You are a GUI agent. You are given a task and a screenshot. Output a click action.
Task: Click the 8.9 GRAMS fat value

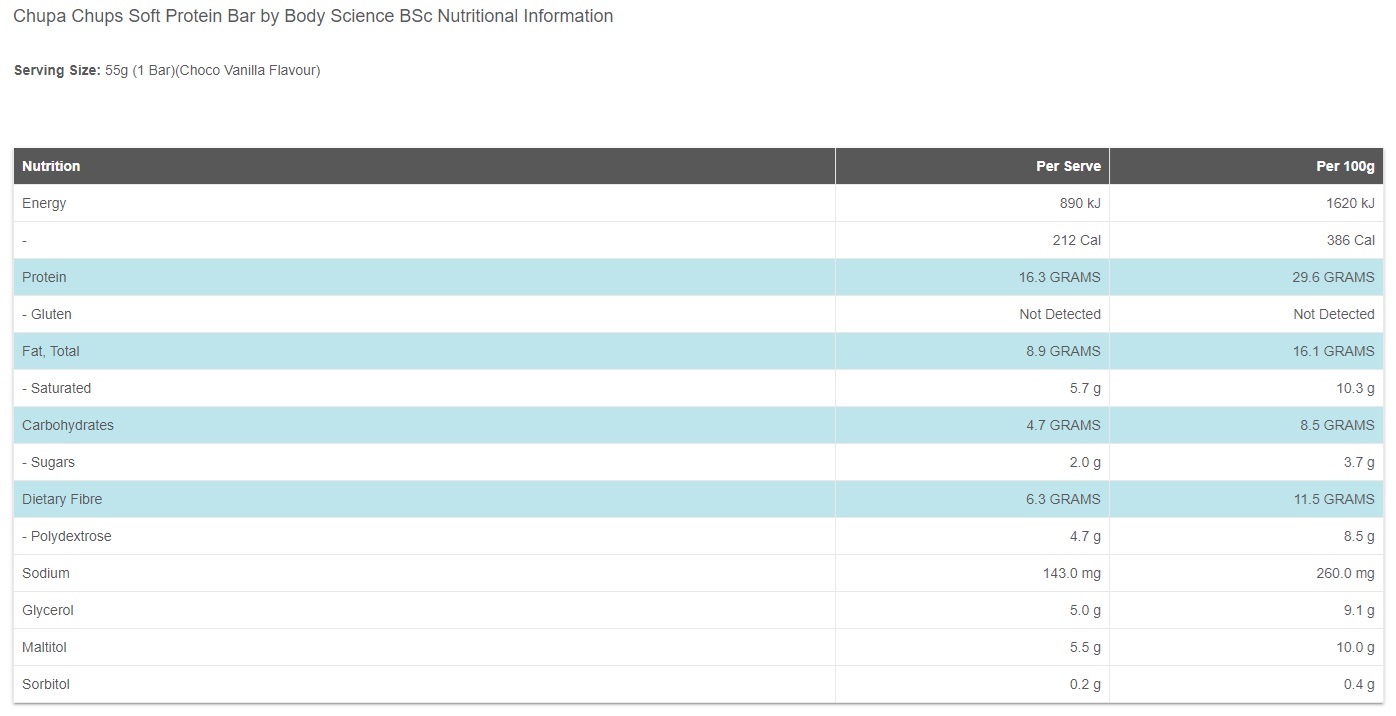[1064, 351]
